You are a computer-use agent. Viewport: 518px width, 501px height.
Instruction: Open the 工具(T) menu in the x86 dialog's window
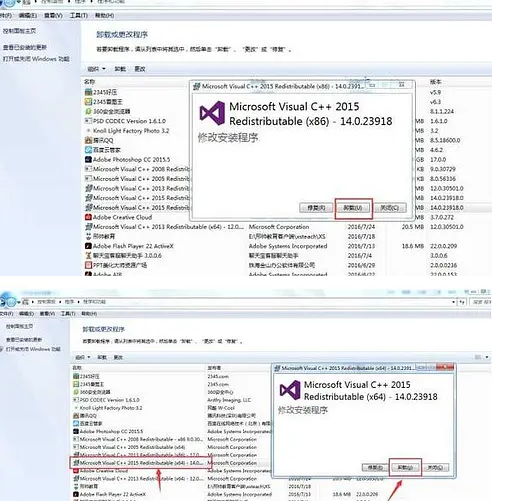tap(78, 15)
